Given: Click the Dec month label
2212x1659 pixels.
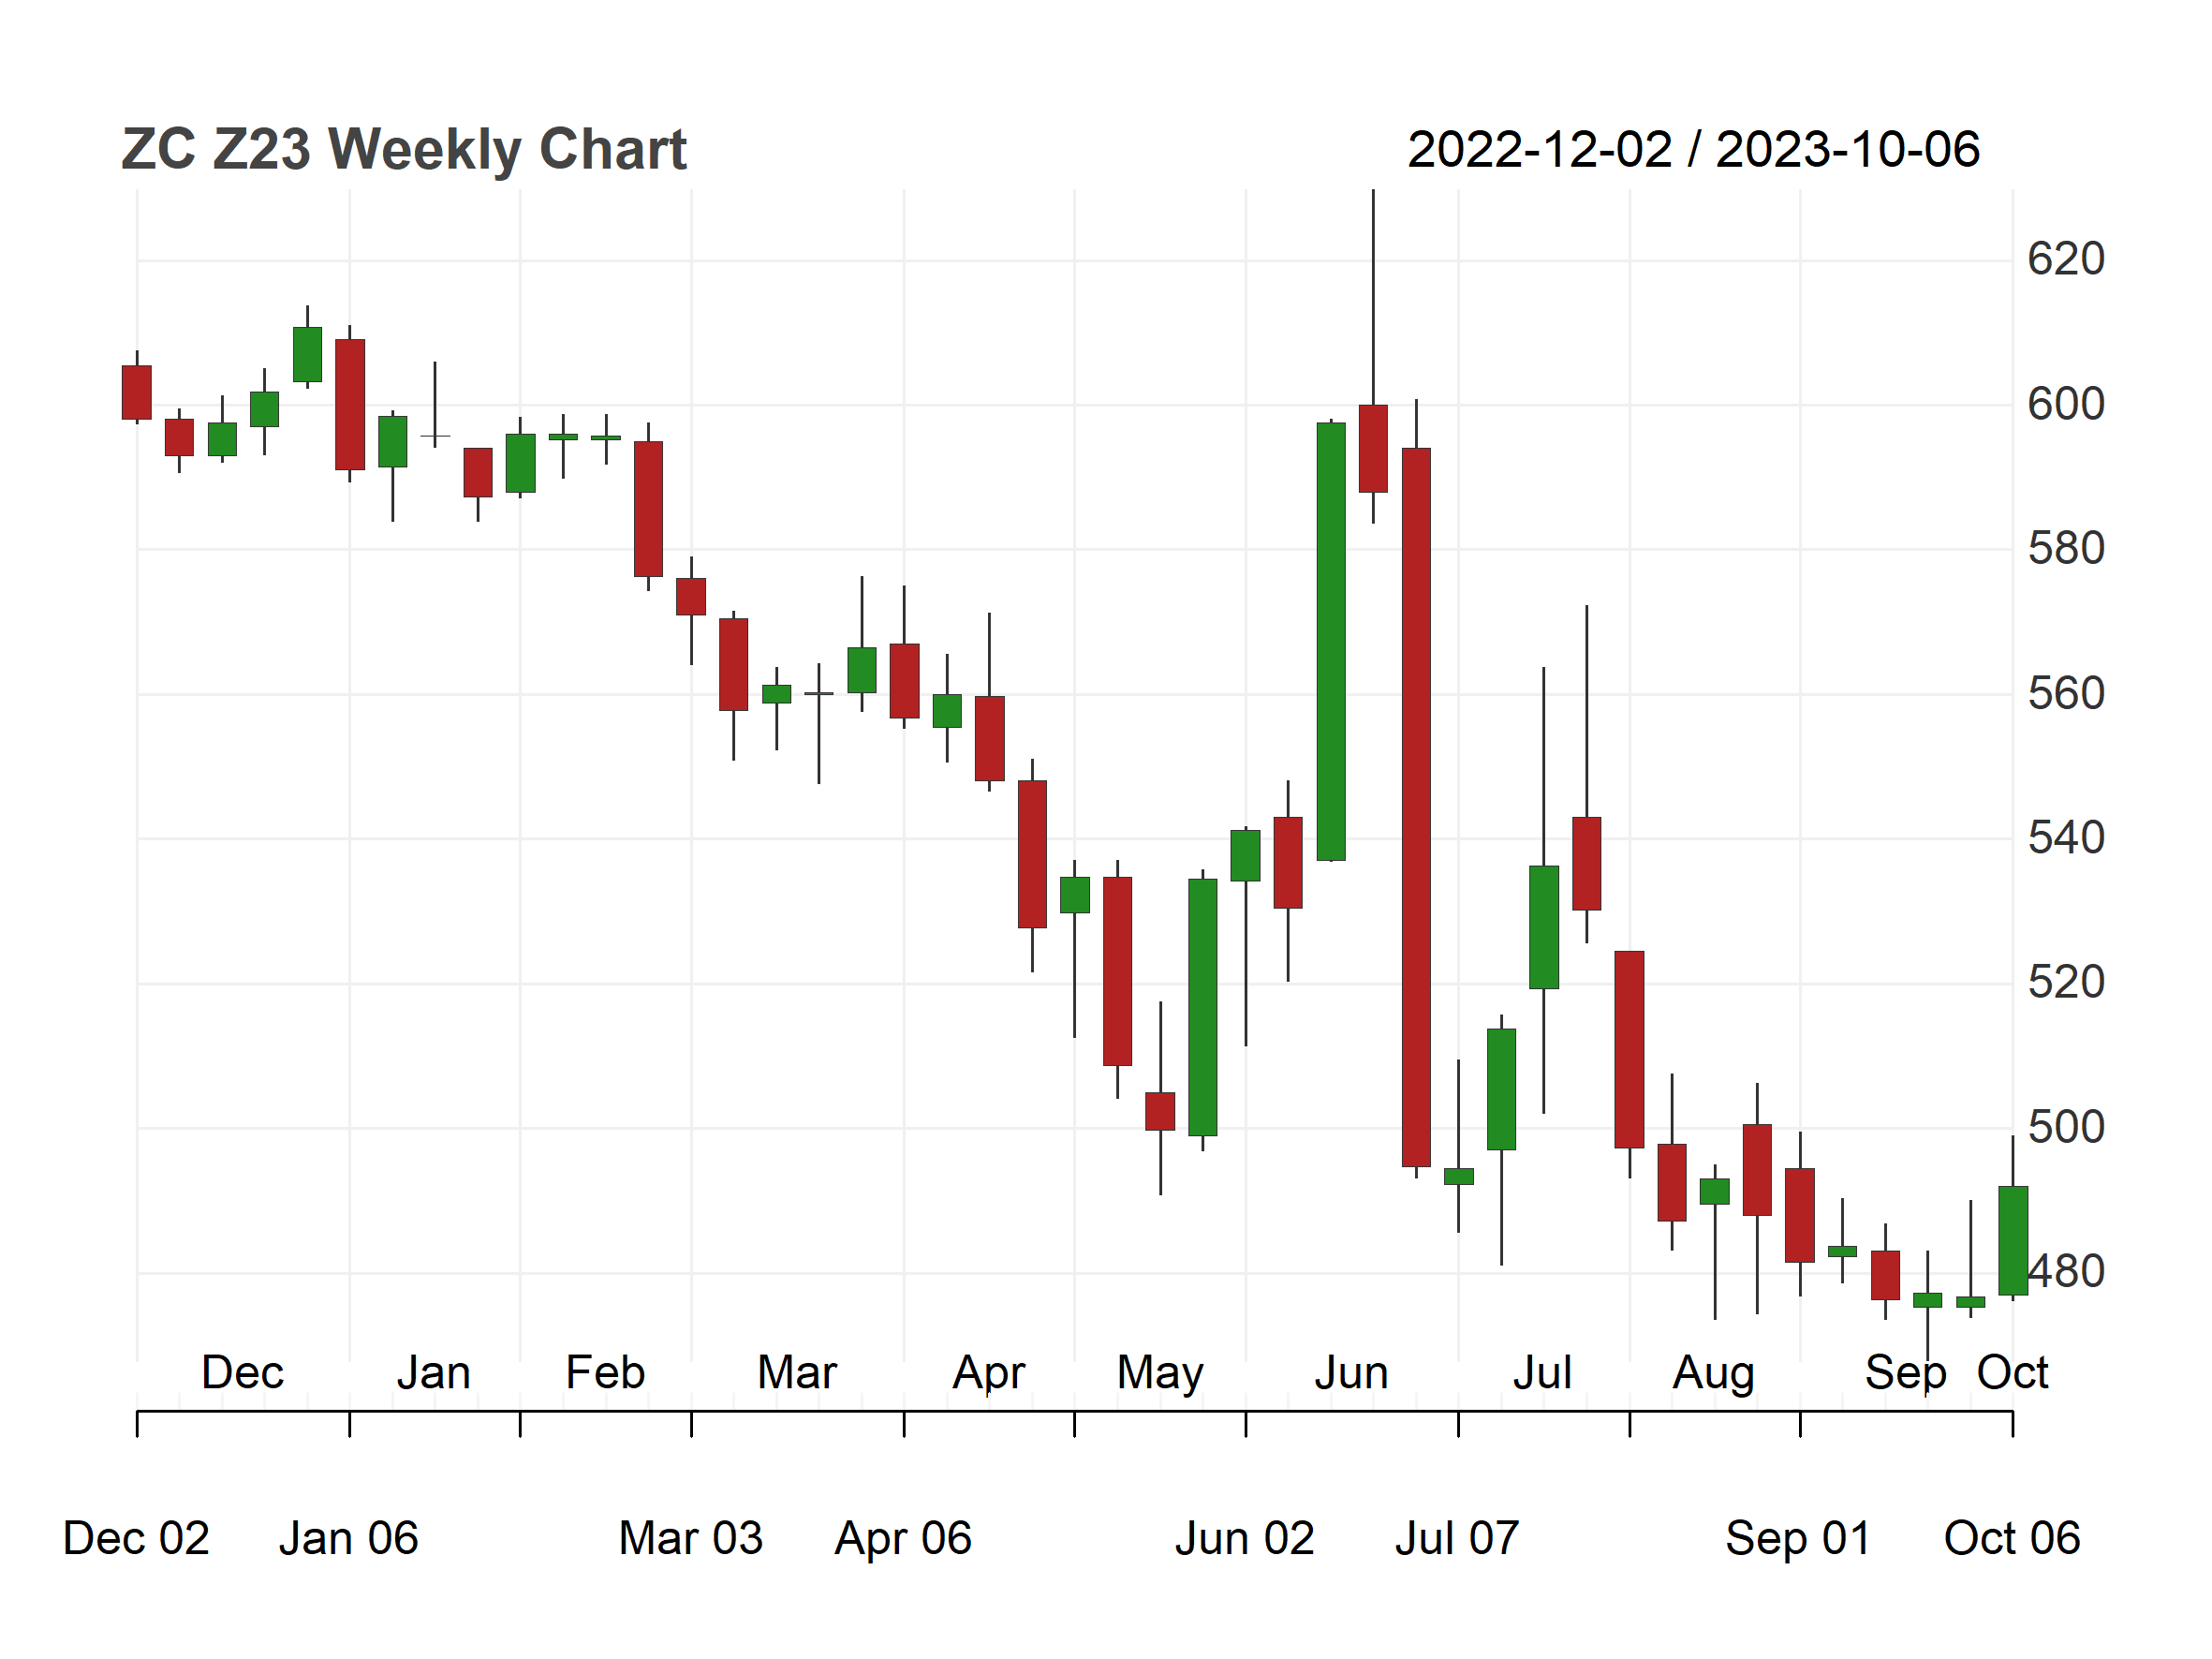Looking at the screenshot, I should point(243,1373).
